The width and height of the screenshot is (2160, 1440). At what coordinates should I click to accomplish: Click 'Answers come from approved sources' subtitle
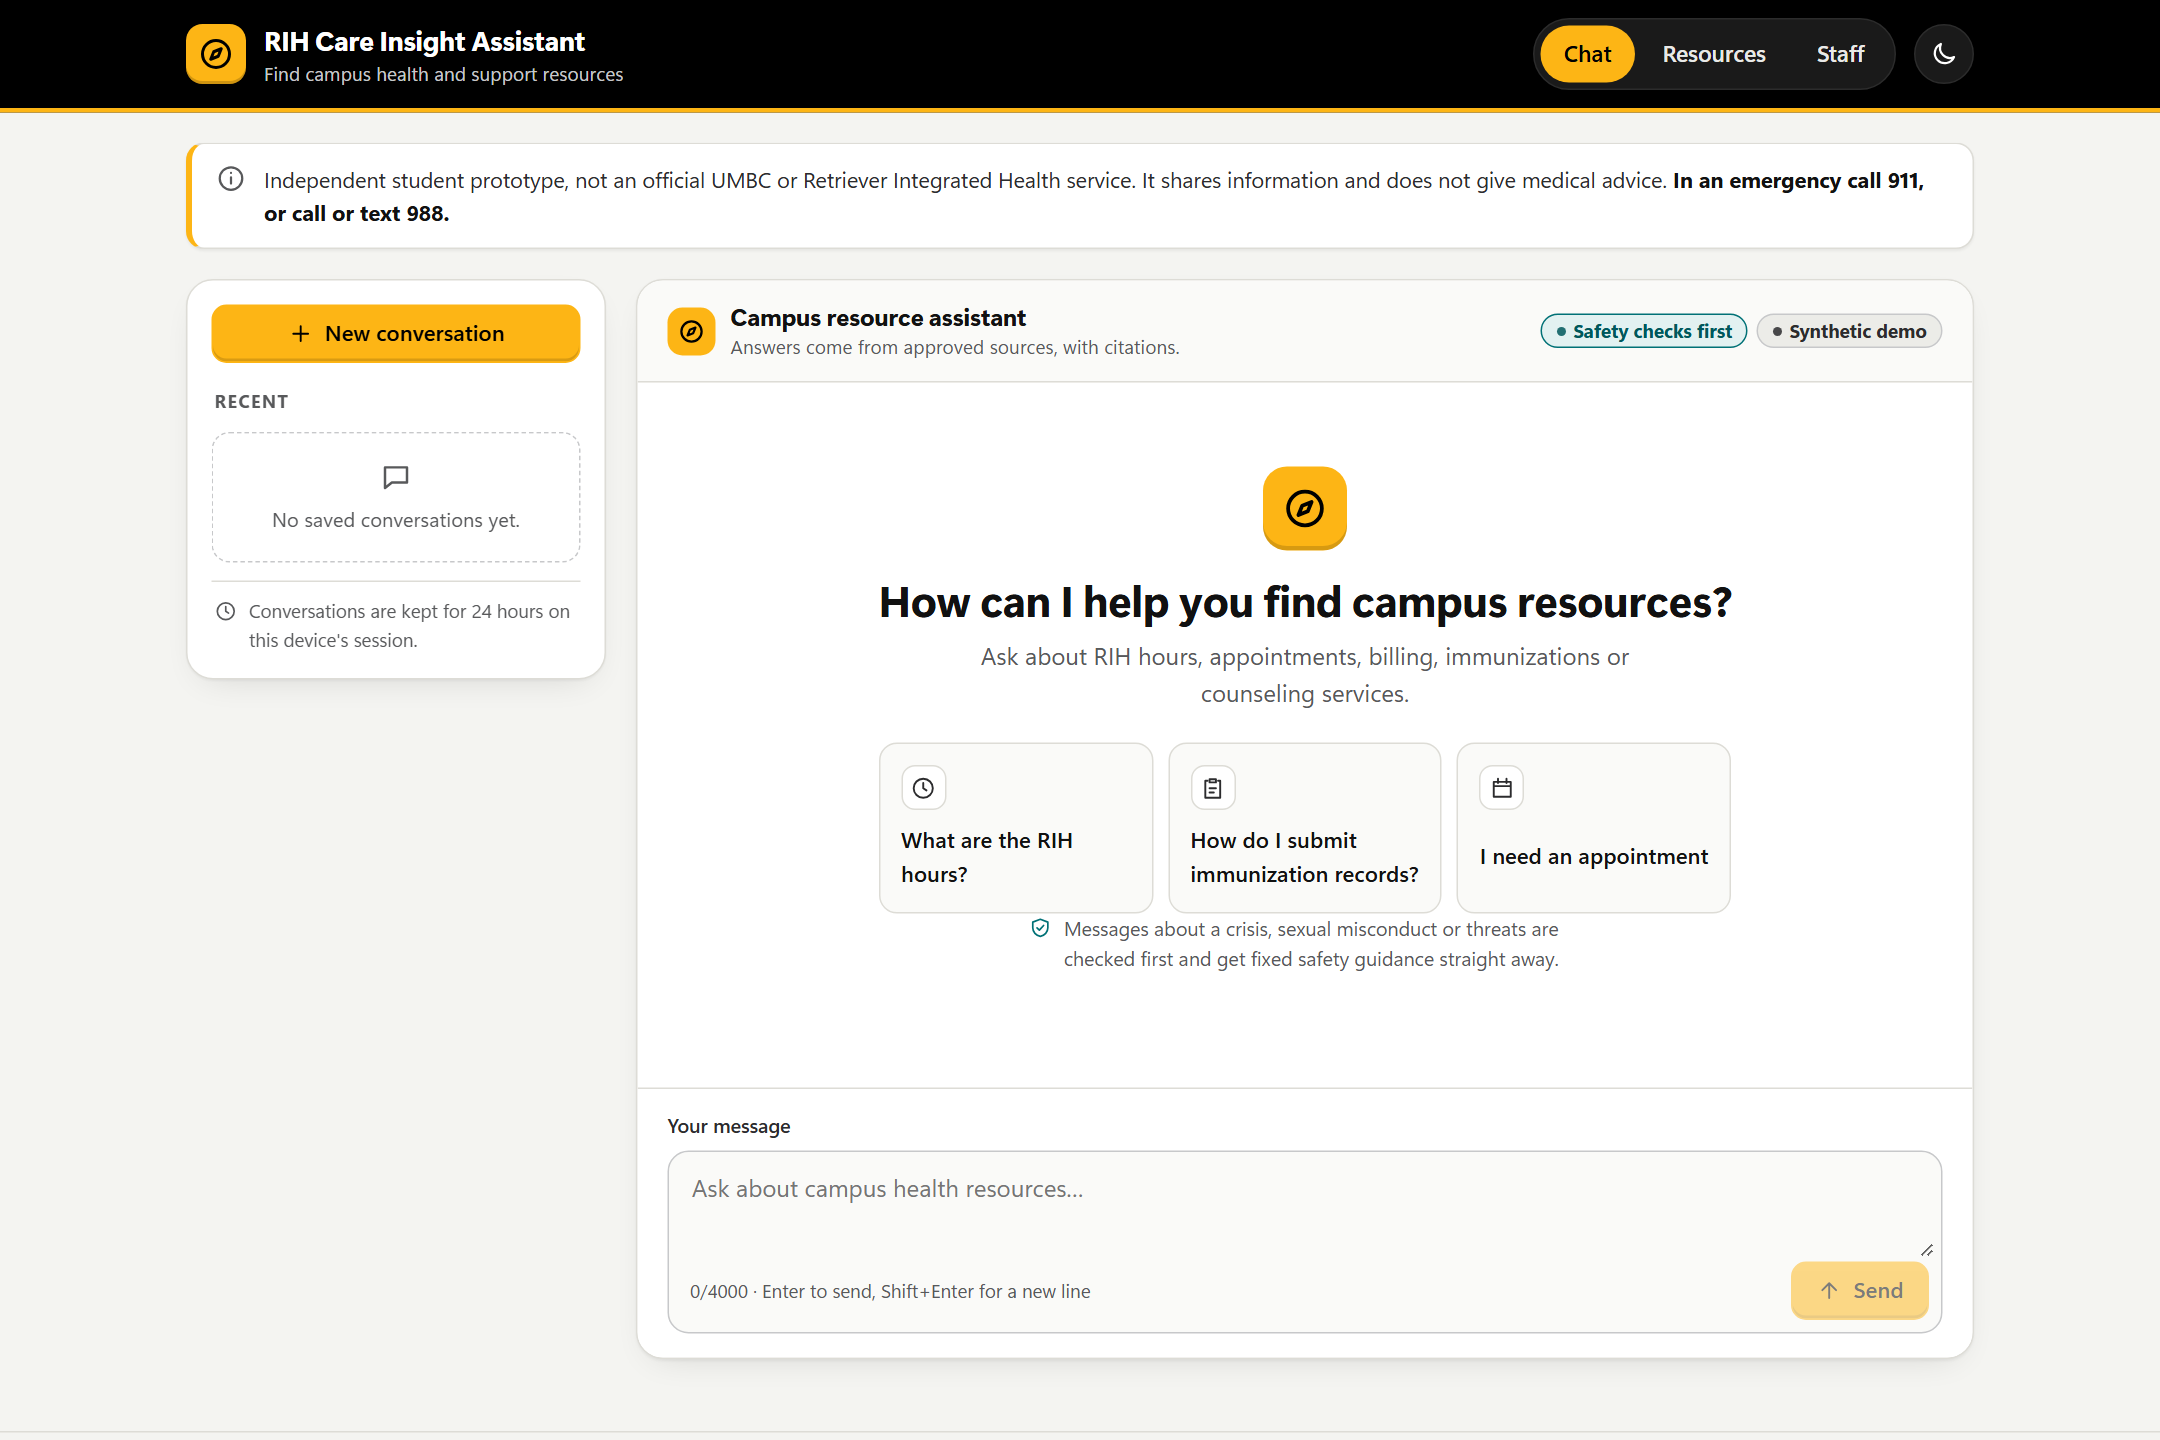954,347
